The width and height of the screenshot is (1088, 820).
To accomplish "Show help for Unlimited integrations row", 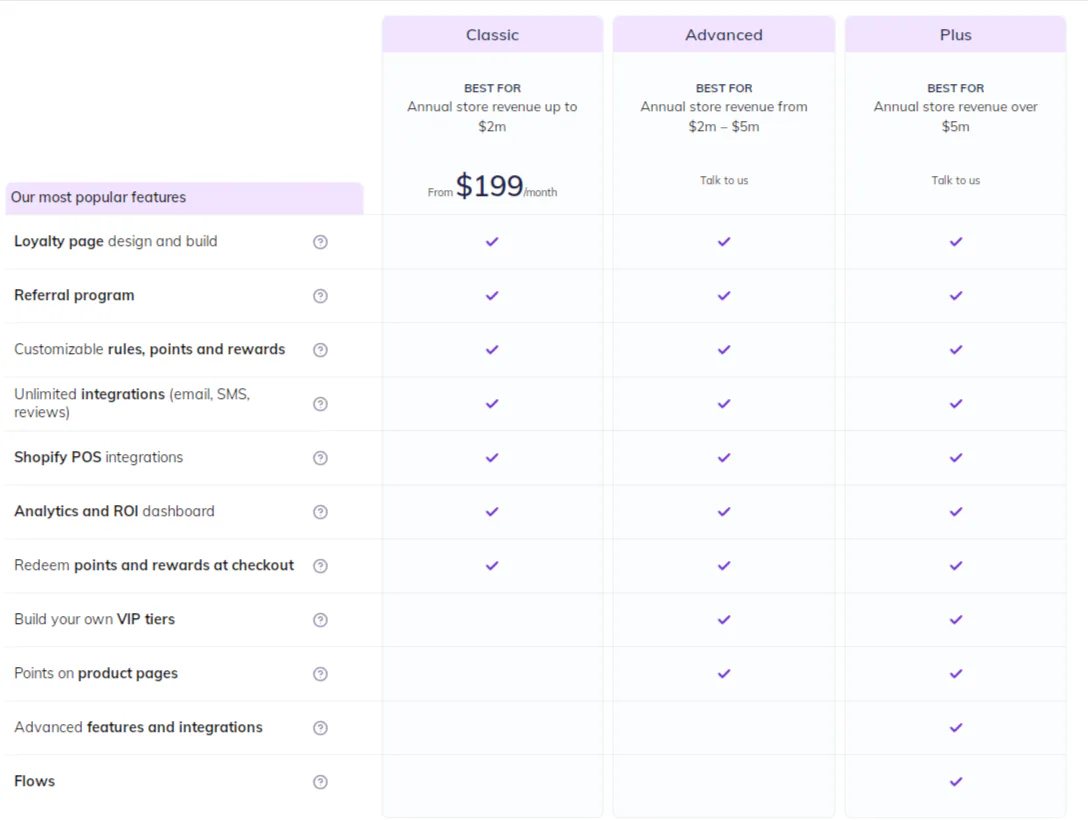I will [x=320, y=404].
